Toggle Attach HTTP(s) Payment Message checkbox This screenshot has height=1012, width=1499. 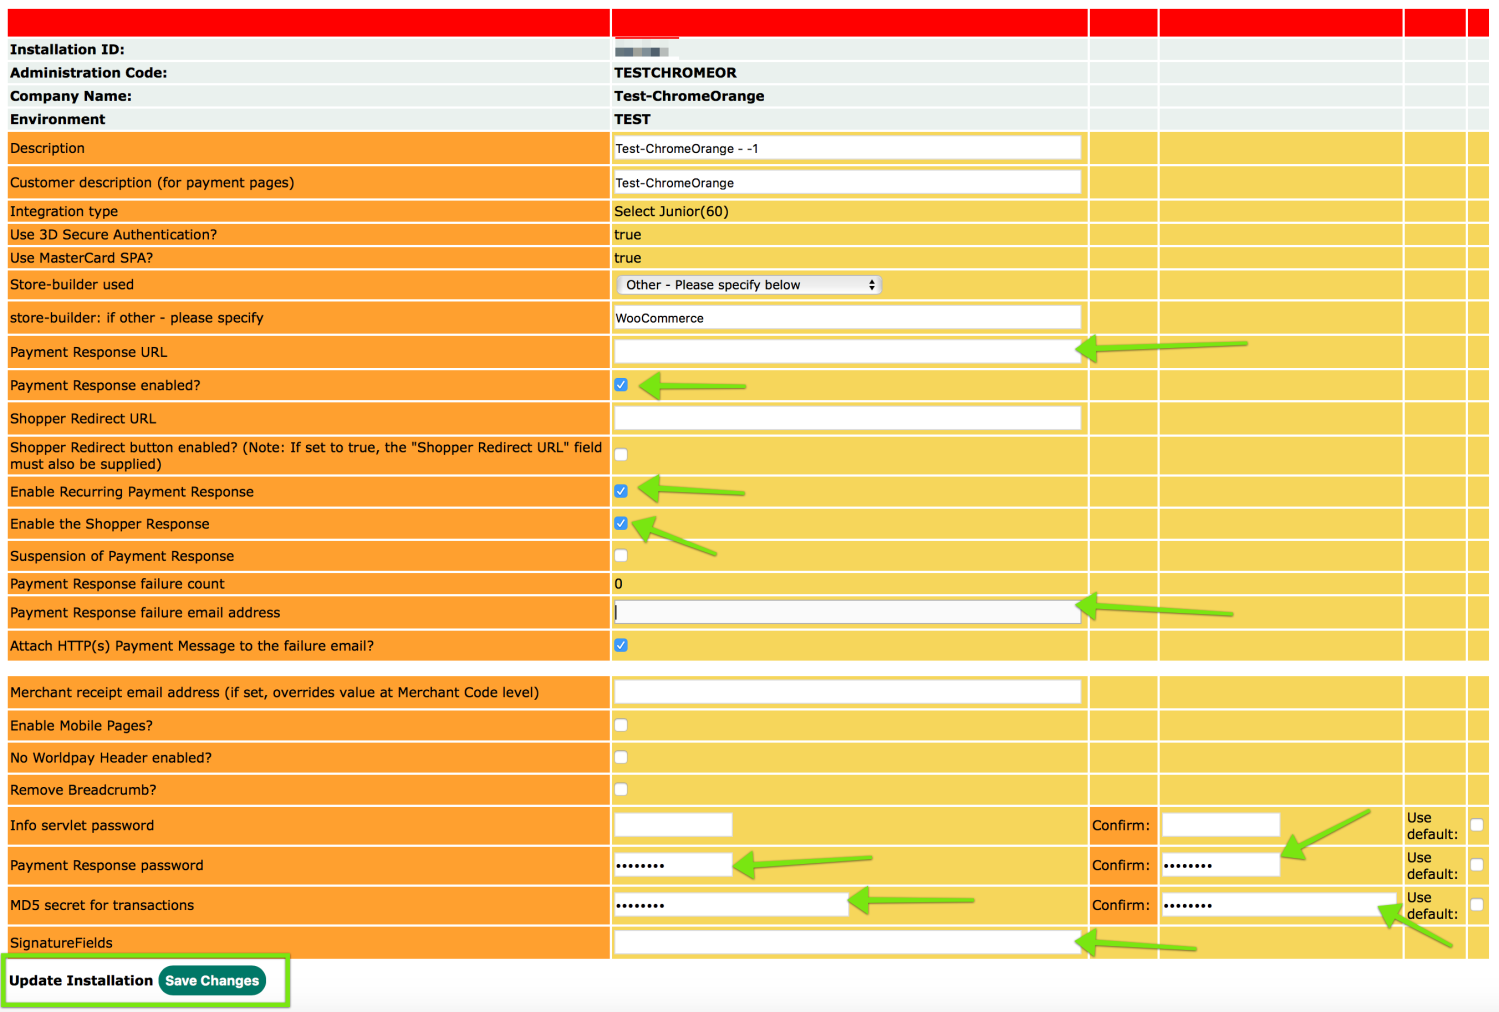(x=621, y=645)
